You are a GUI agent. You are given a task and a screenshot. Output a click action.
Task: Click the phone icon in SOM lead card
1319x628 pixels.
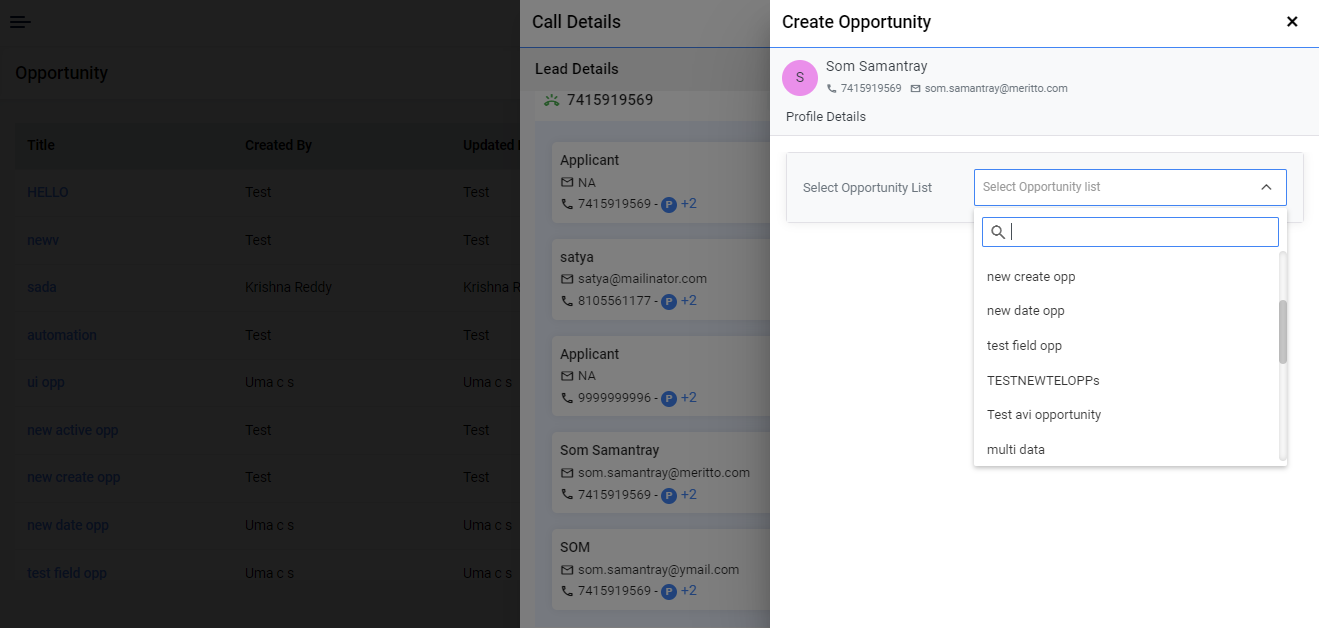567,591
